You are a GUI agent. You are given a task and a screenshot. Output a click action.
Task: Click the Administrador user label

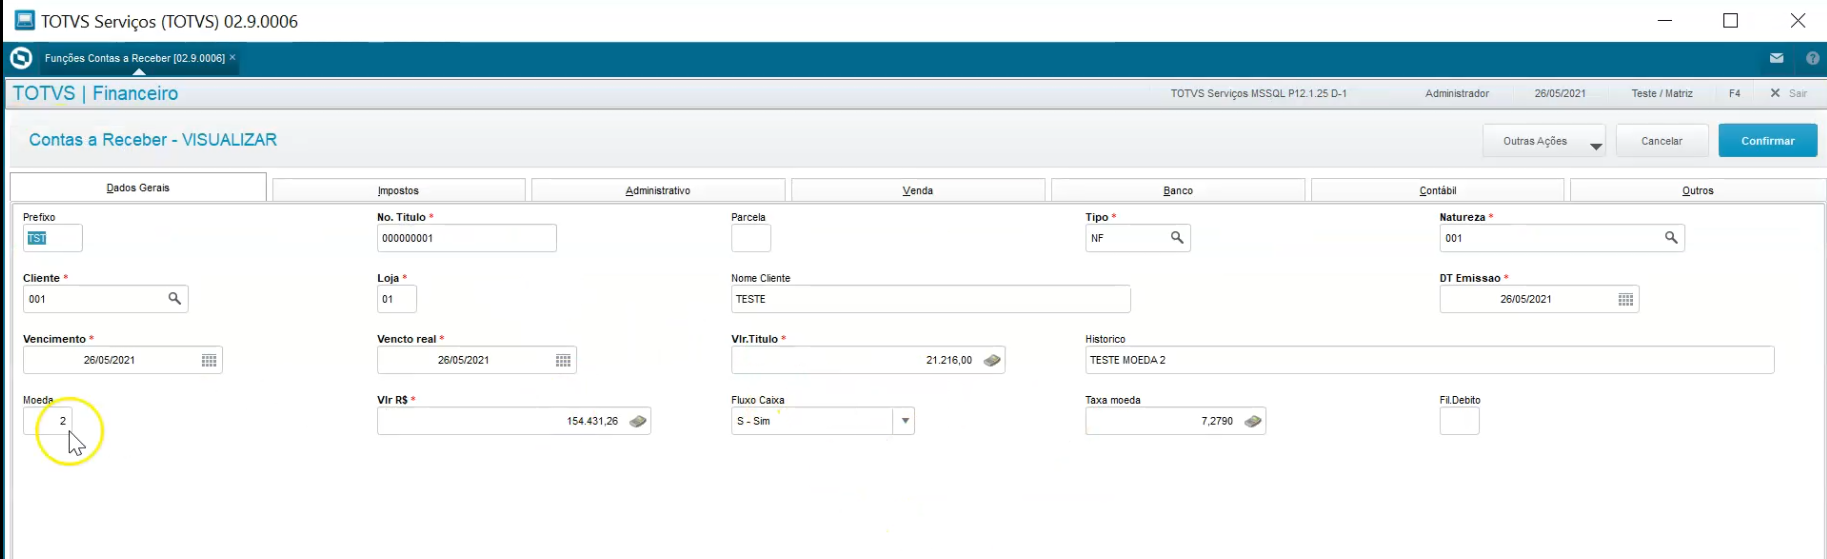tap(1457, 93)
